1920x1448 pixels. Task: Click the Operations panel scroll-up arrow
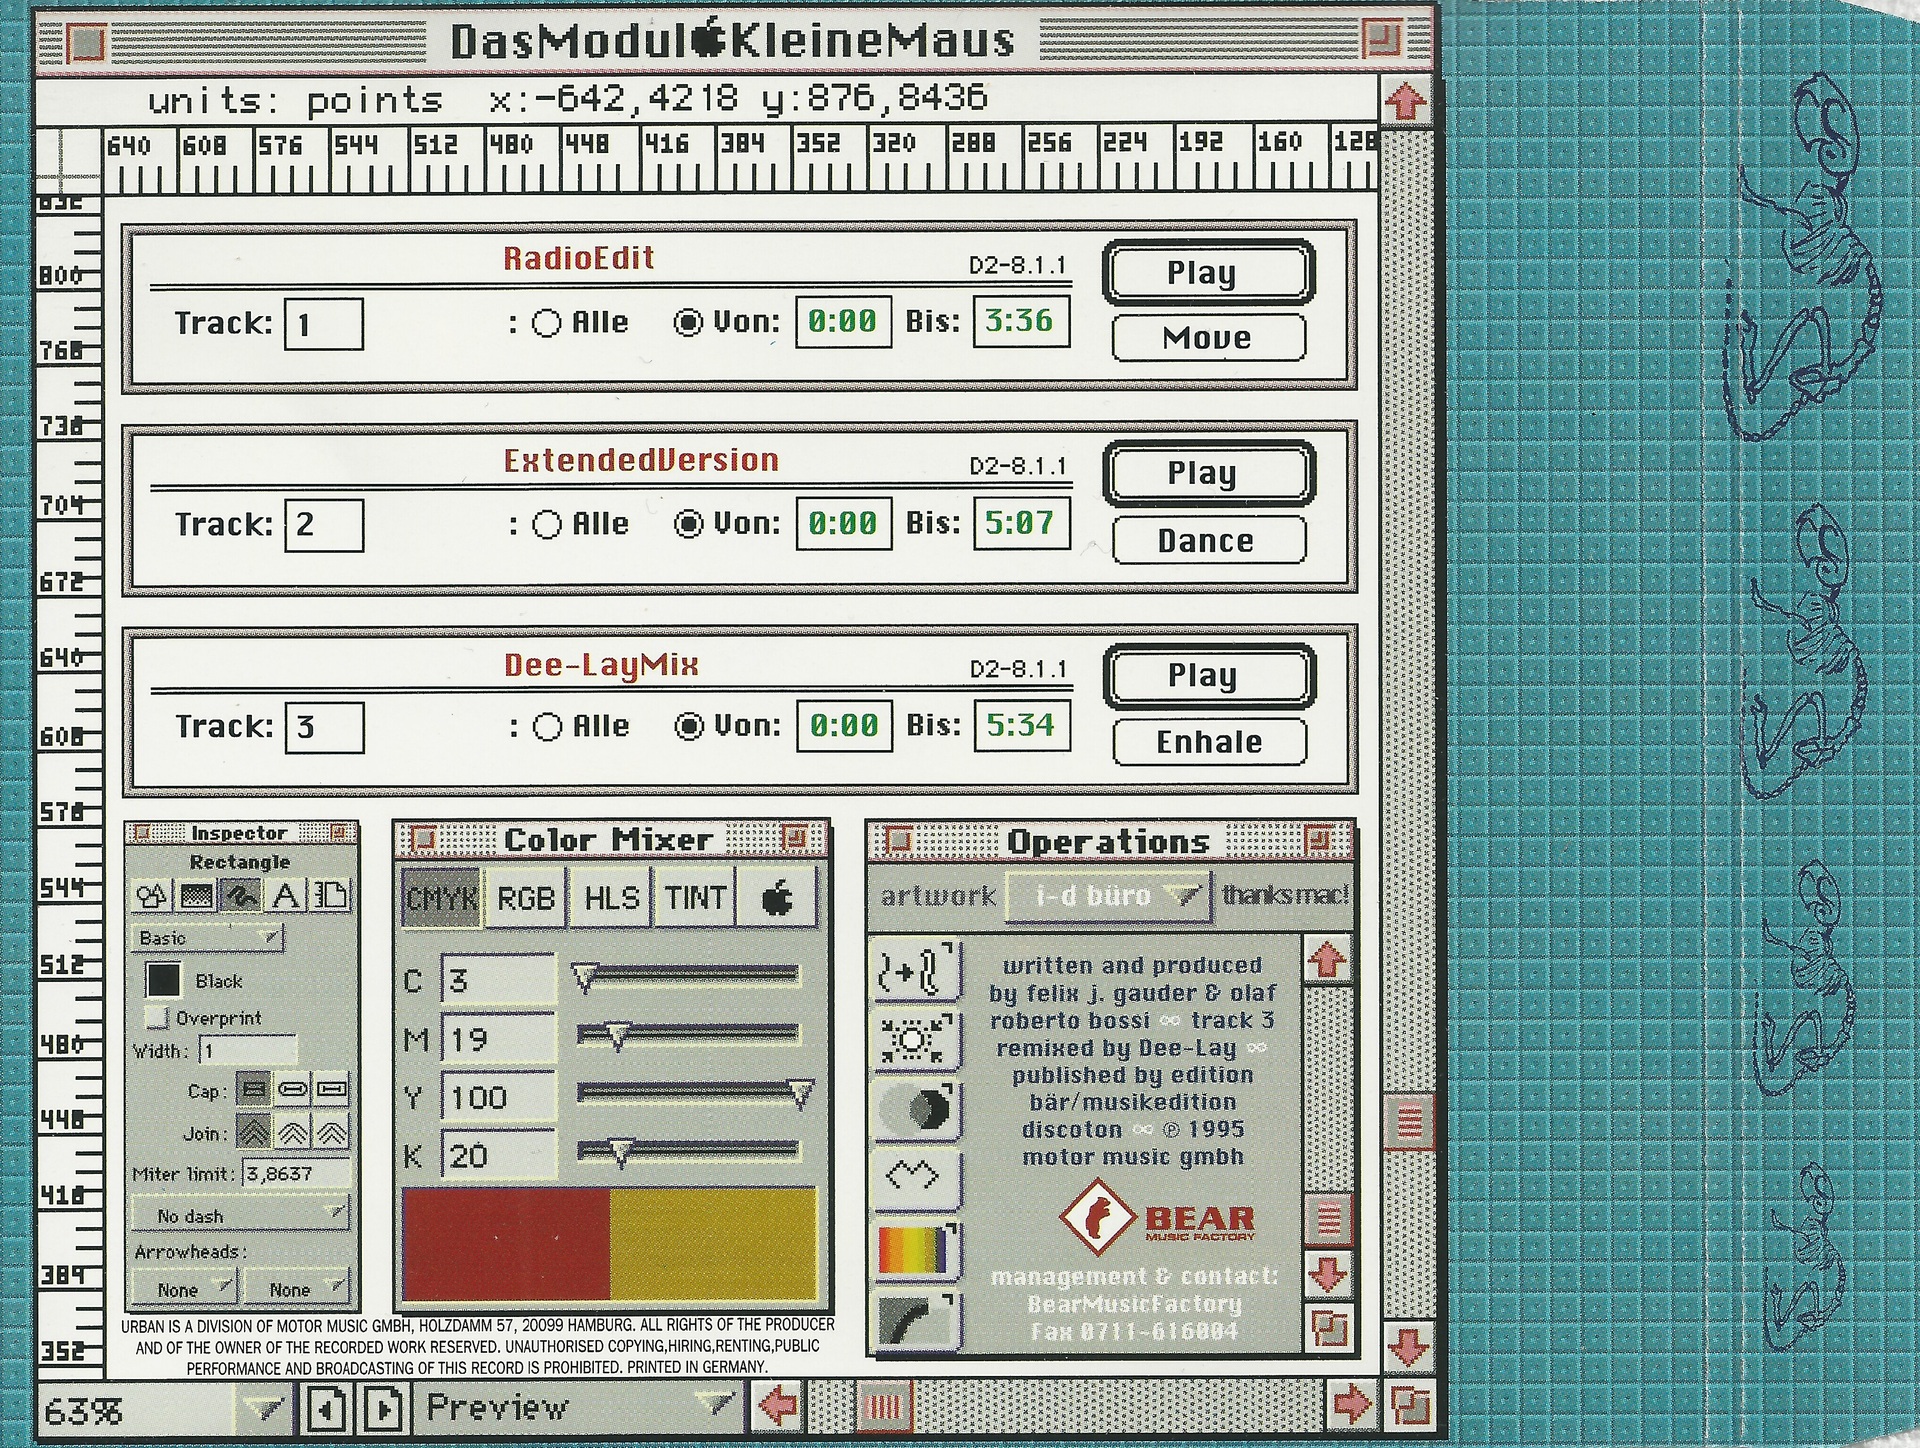1328,961
